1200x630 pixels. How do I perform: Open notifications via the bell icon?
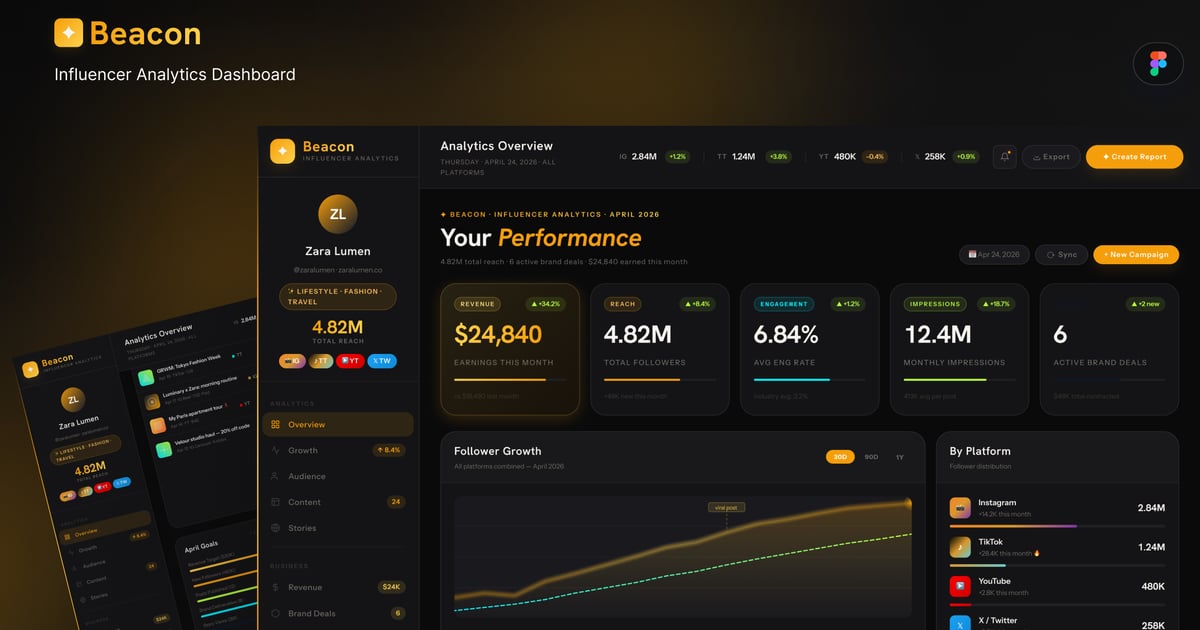[1004, 157]
